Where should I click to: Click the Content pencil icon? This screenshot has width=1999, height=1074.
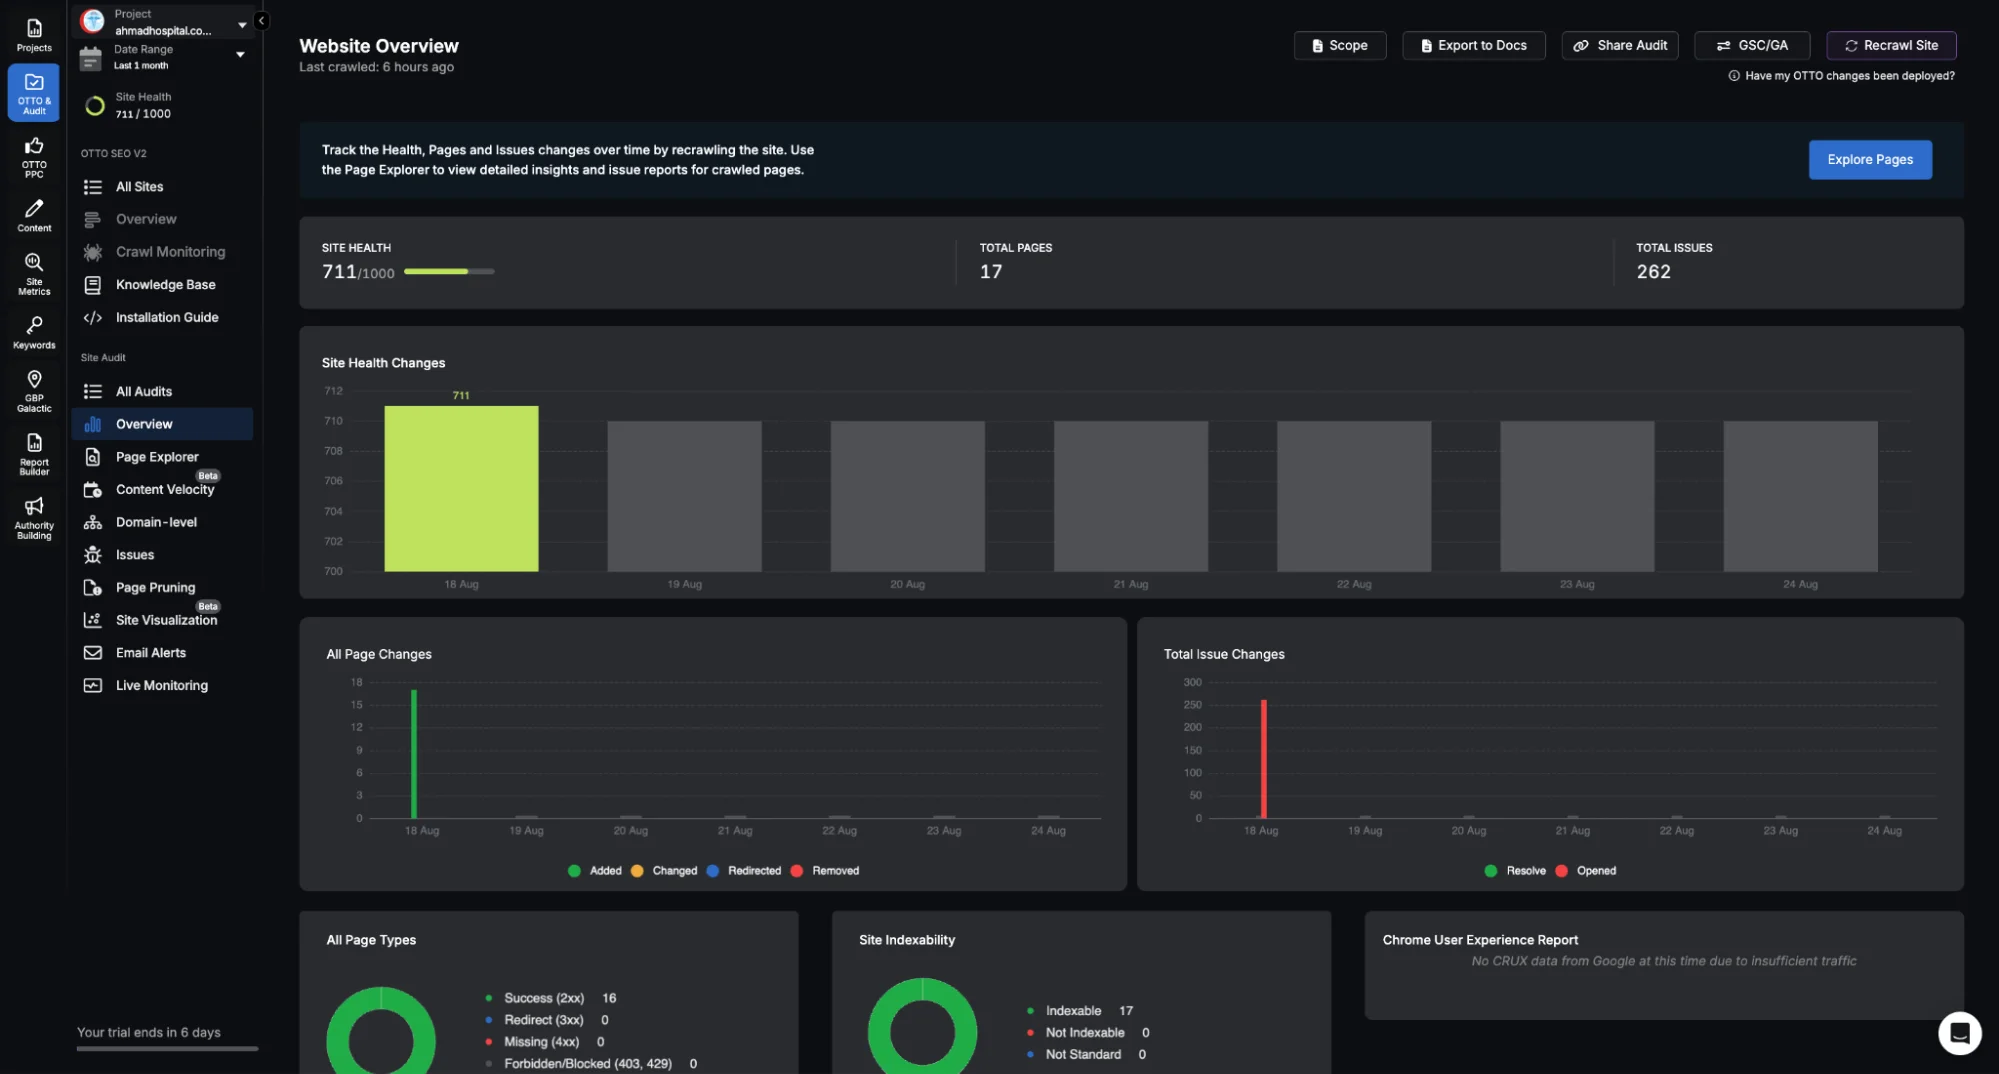click(x=34, y=214)
